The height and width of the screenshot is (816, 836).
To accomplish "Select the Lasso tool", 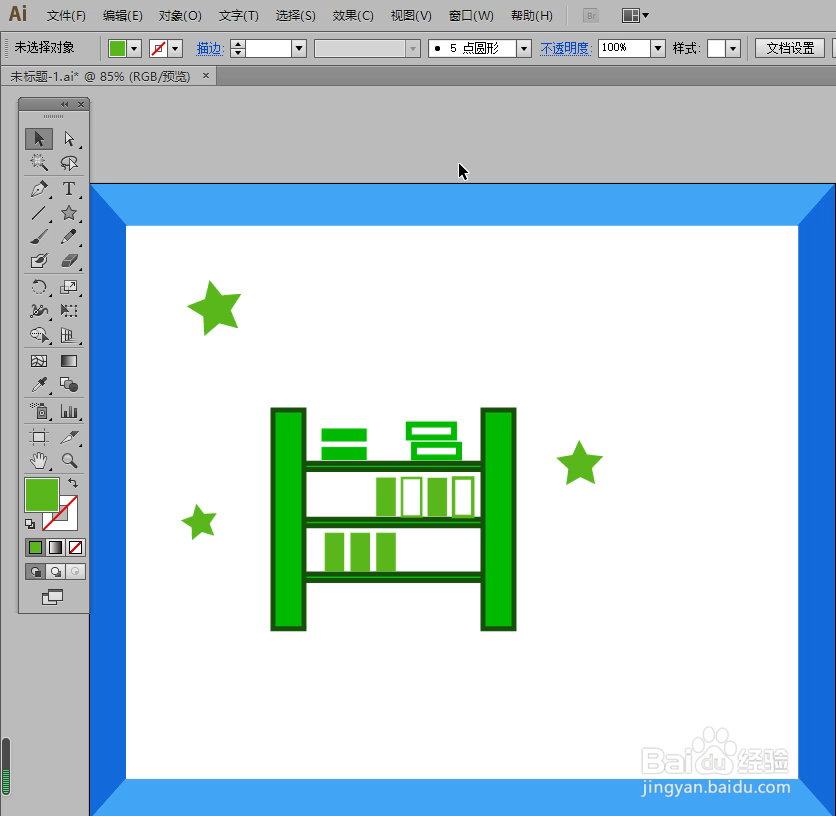I will click(69, 163).
